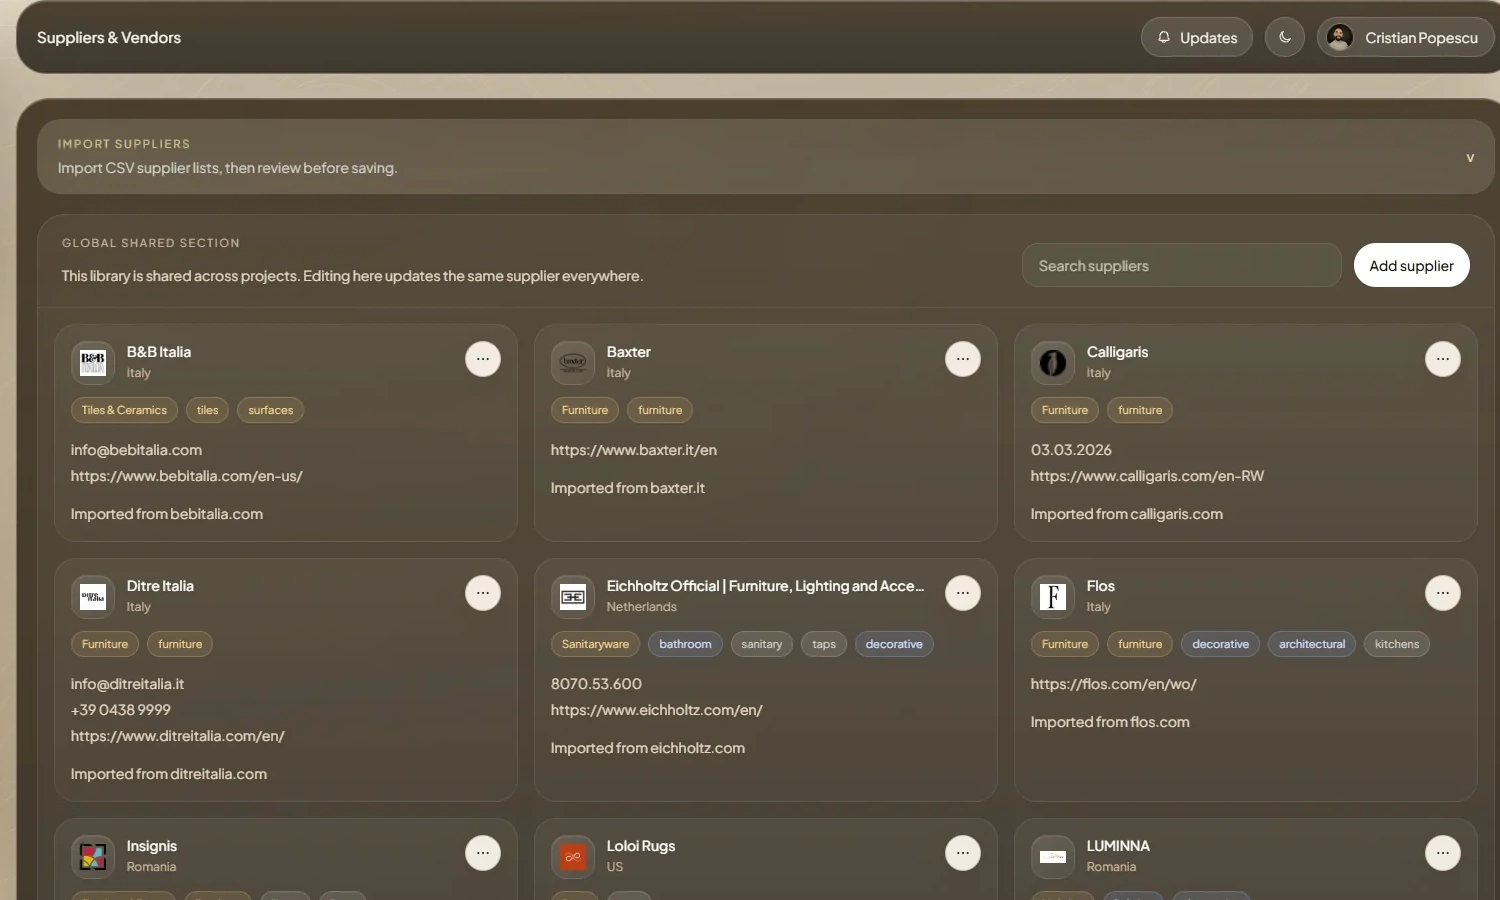Viewport: 1500px width, 900px height.
Task: Click phone number +39 0438 9999
Action: pyautogui.click(x=120, y=710)
